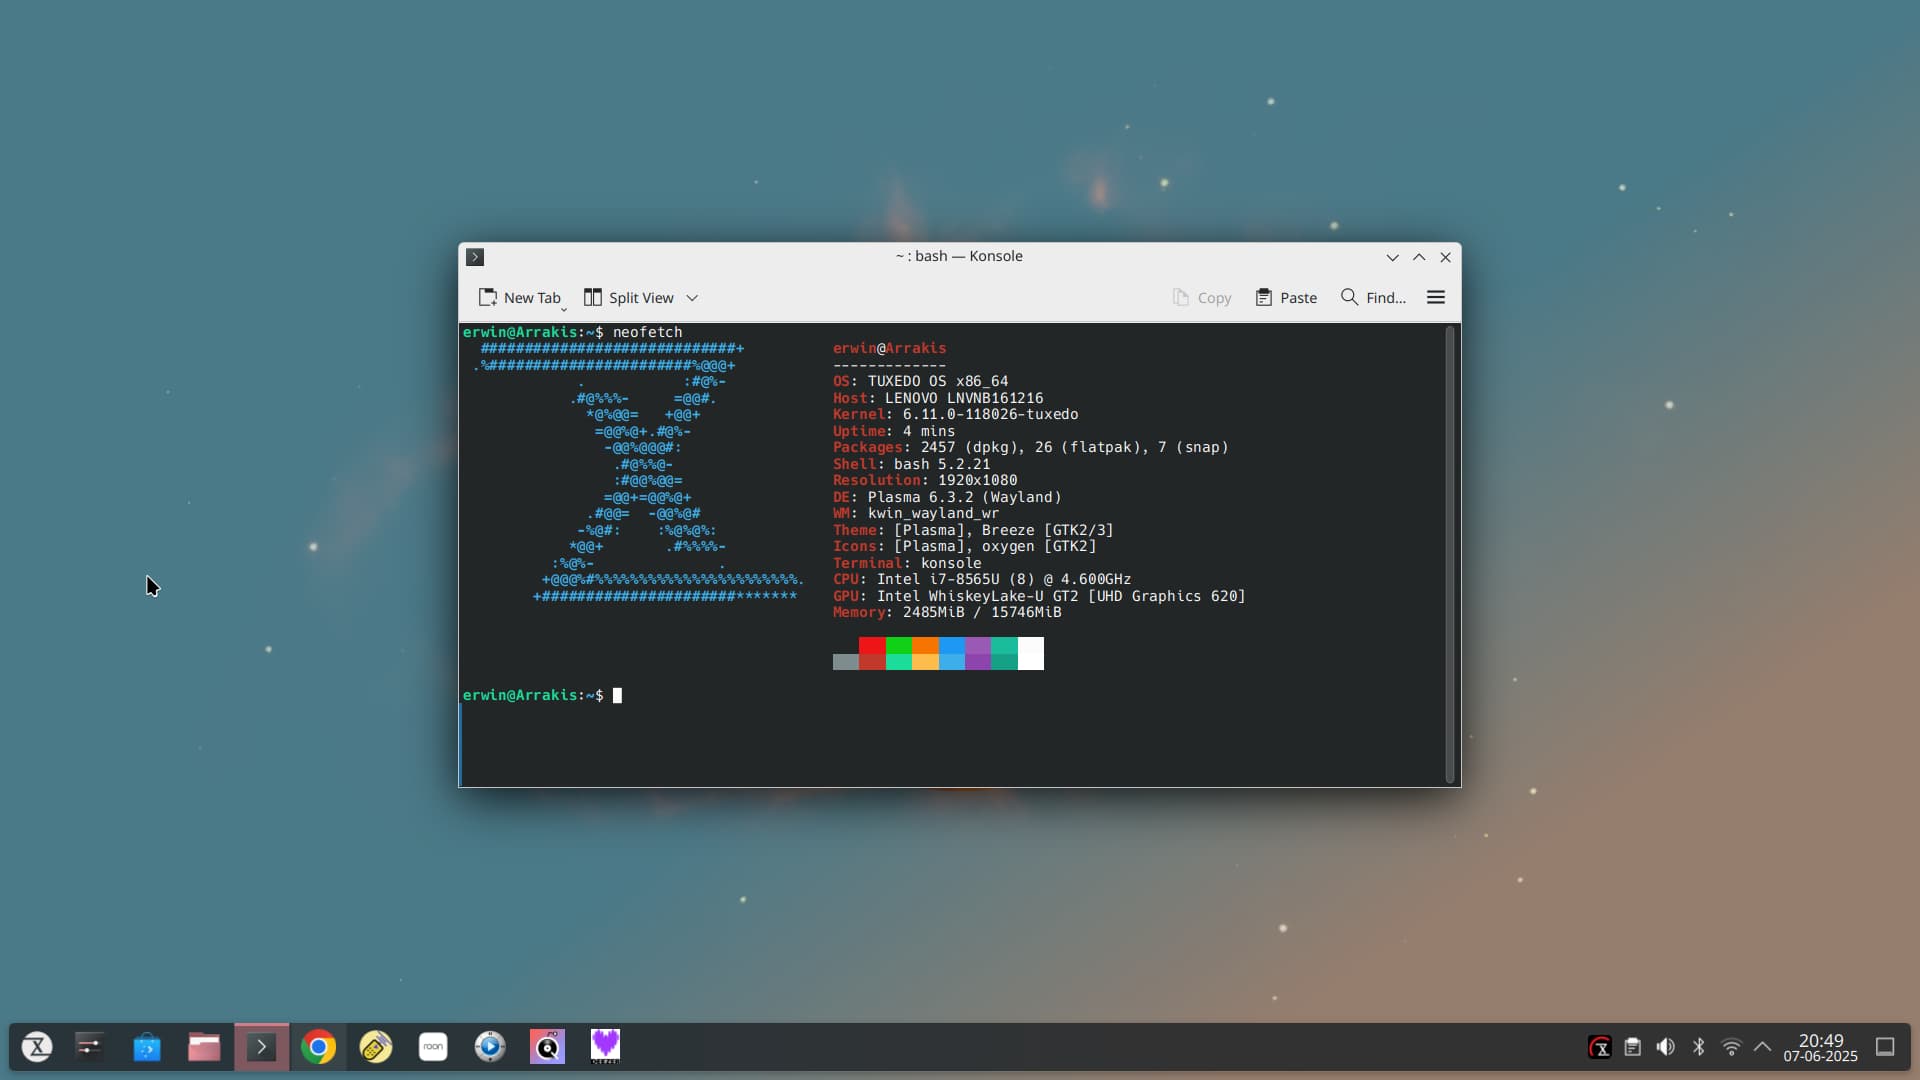Click the Konsole vertical scrollbar

click(1450, 555)
